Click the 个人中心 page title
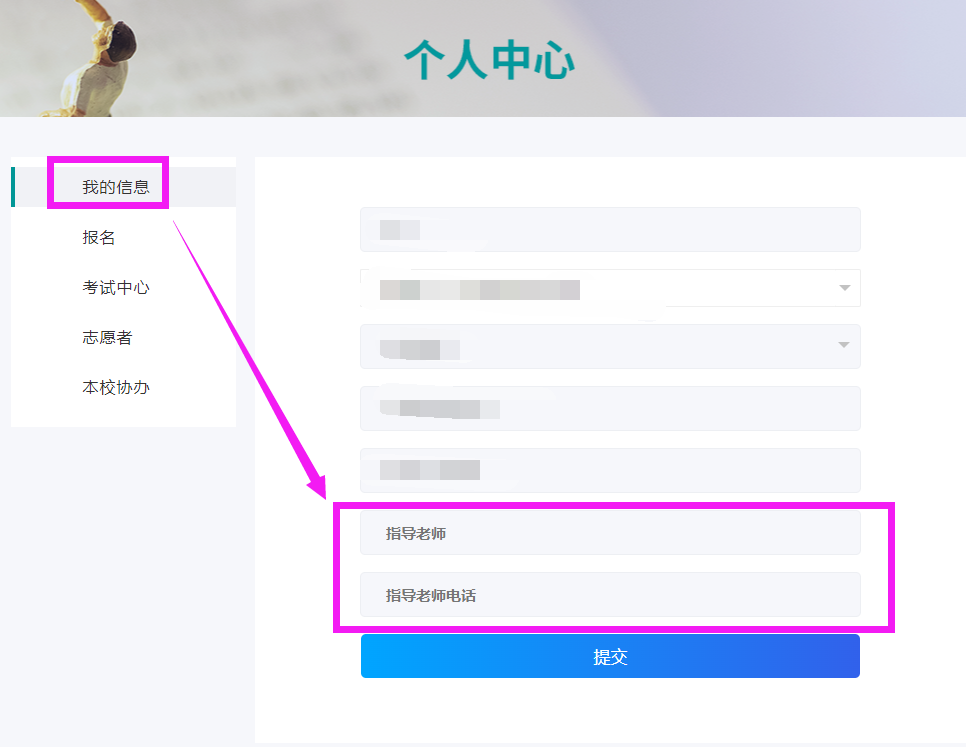The width and height of the screenshot is (966, 747). pos(489,60)
